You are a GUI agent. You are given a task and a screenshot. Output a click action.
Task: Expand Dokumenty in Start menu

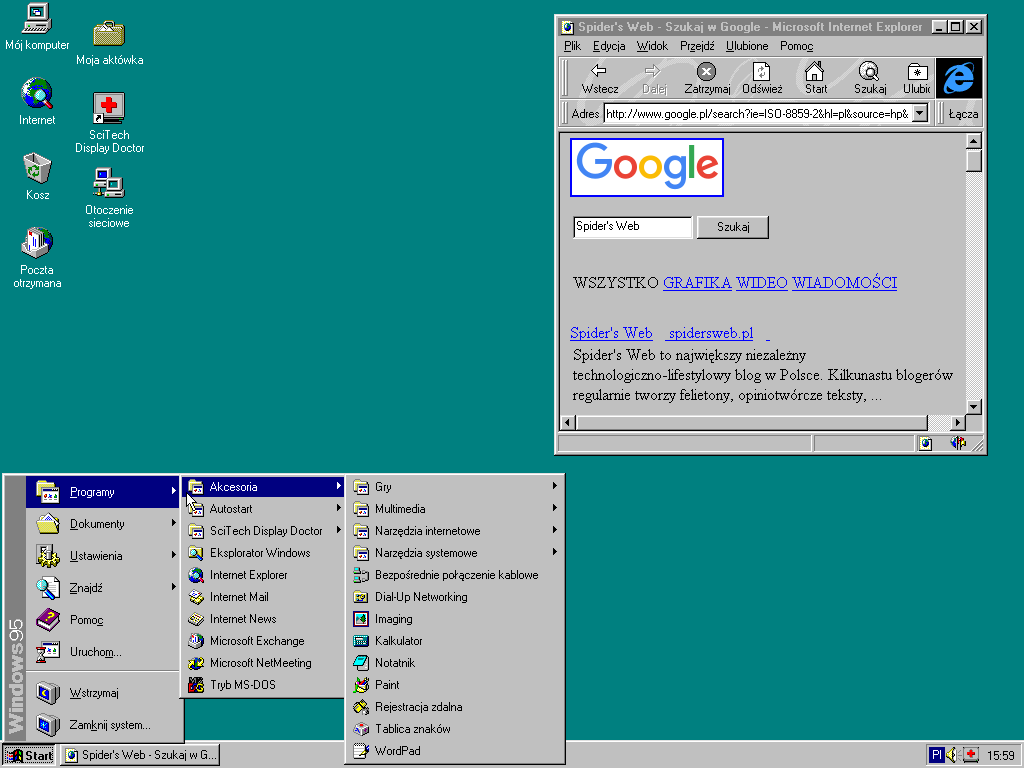[x=103, y=524]
